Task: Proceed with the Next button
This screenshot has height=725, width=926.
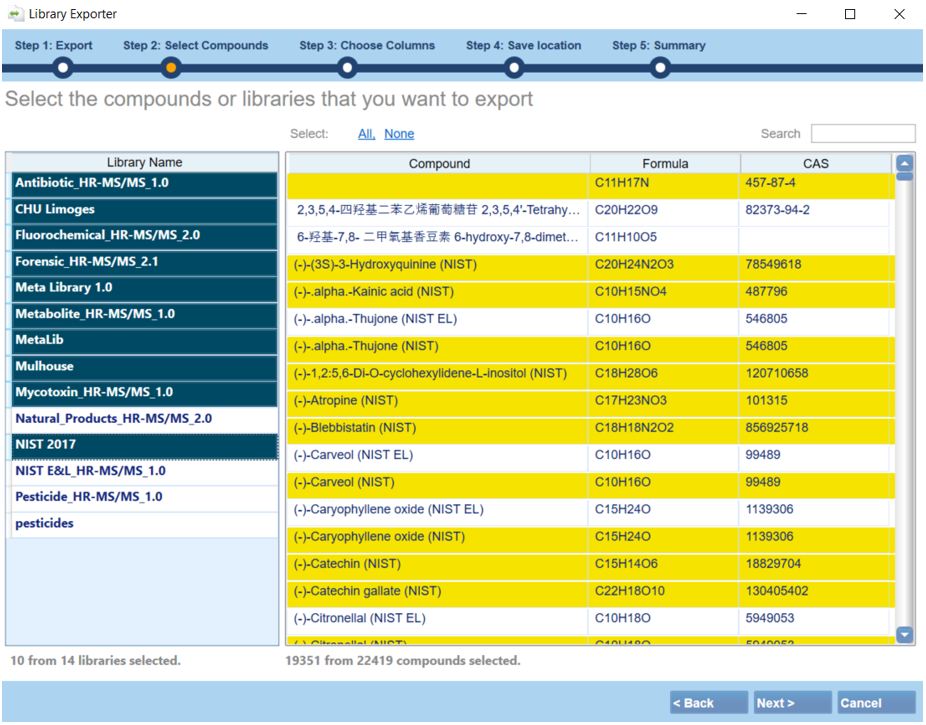Action: pyautogui.click(x=793, y=703)
